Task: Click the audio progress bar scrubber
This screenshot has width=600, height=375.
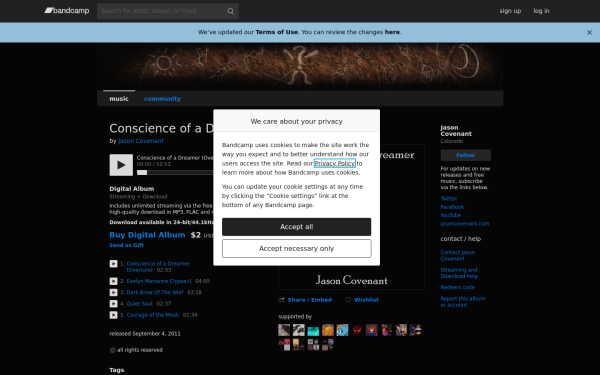Action: [142, 173]
